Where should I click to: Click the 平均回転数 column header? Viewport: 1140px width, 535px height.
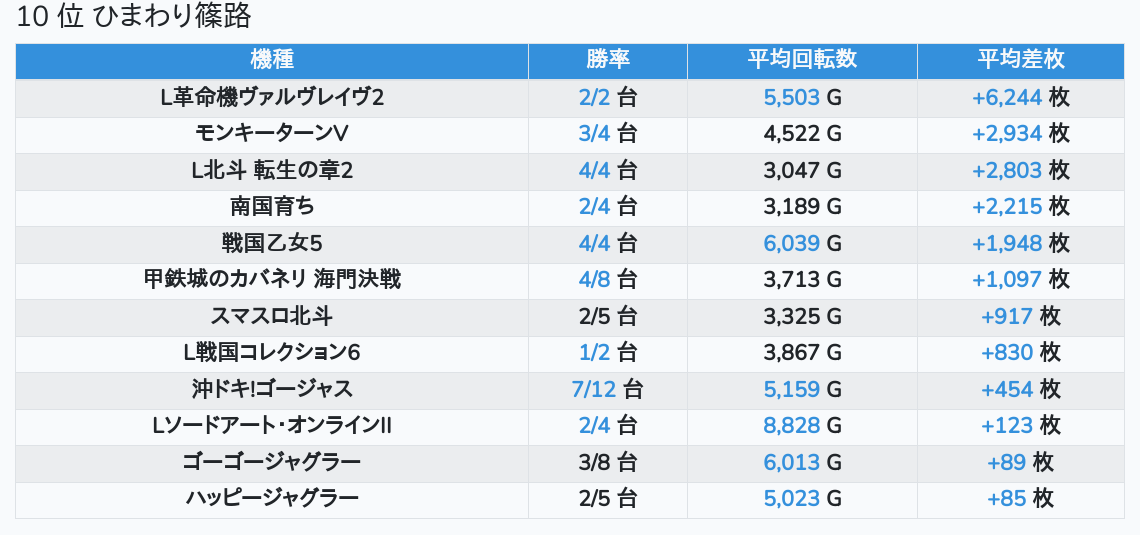point(802,60)
